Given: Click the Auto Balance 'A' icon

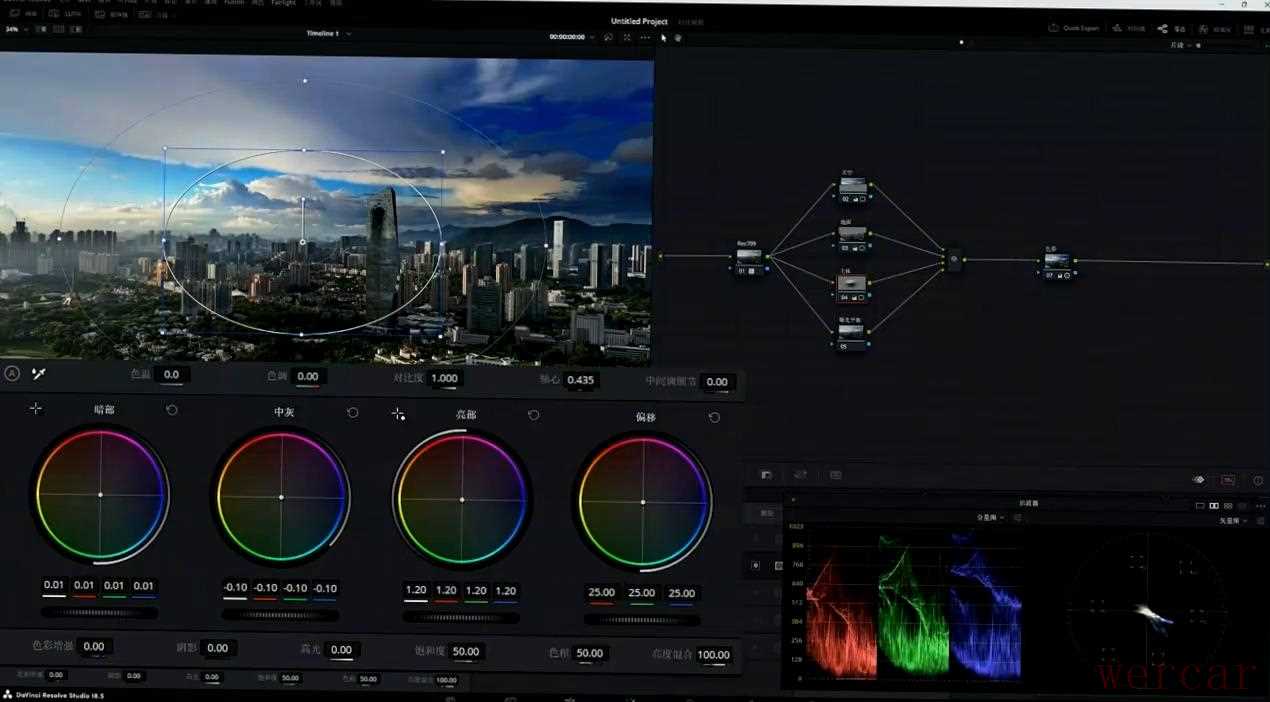Looking at the screenshot, I should click(x=12, y=373).
